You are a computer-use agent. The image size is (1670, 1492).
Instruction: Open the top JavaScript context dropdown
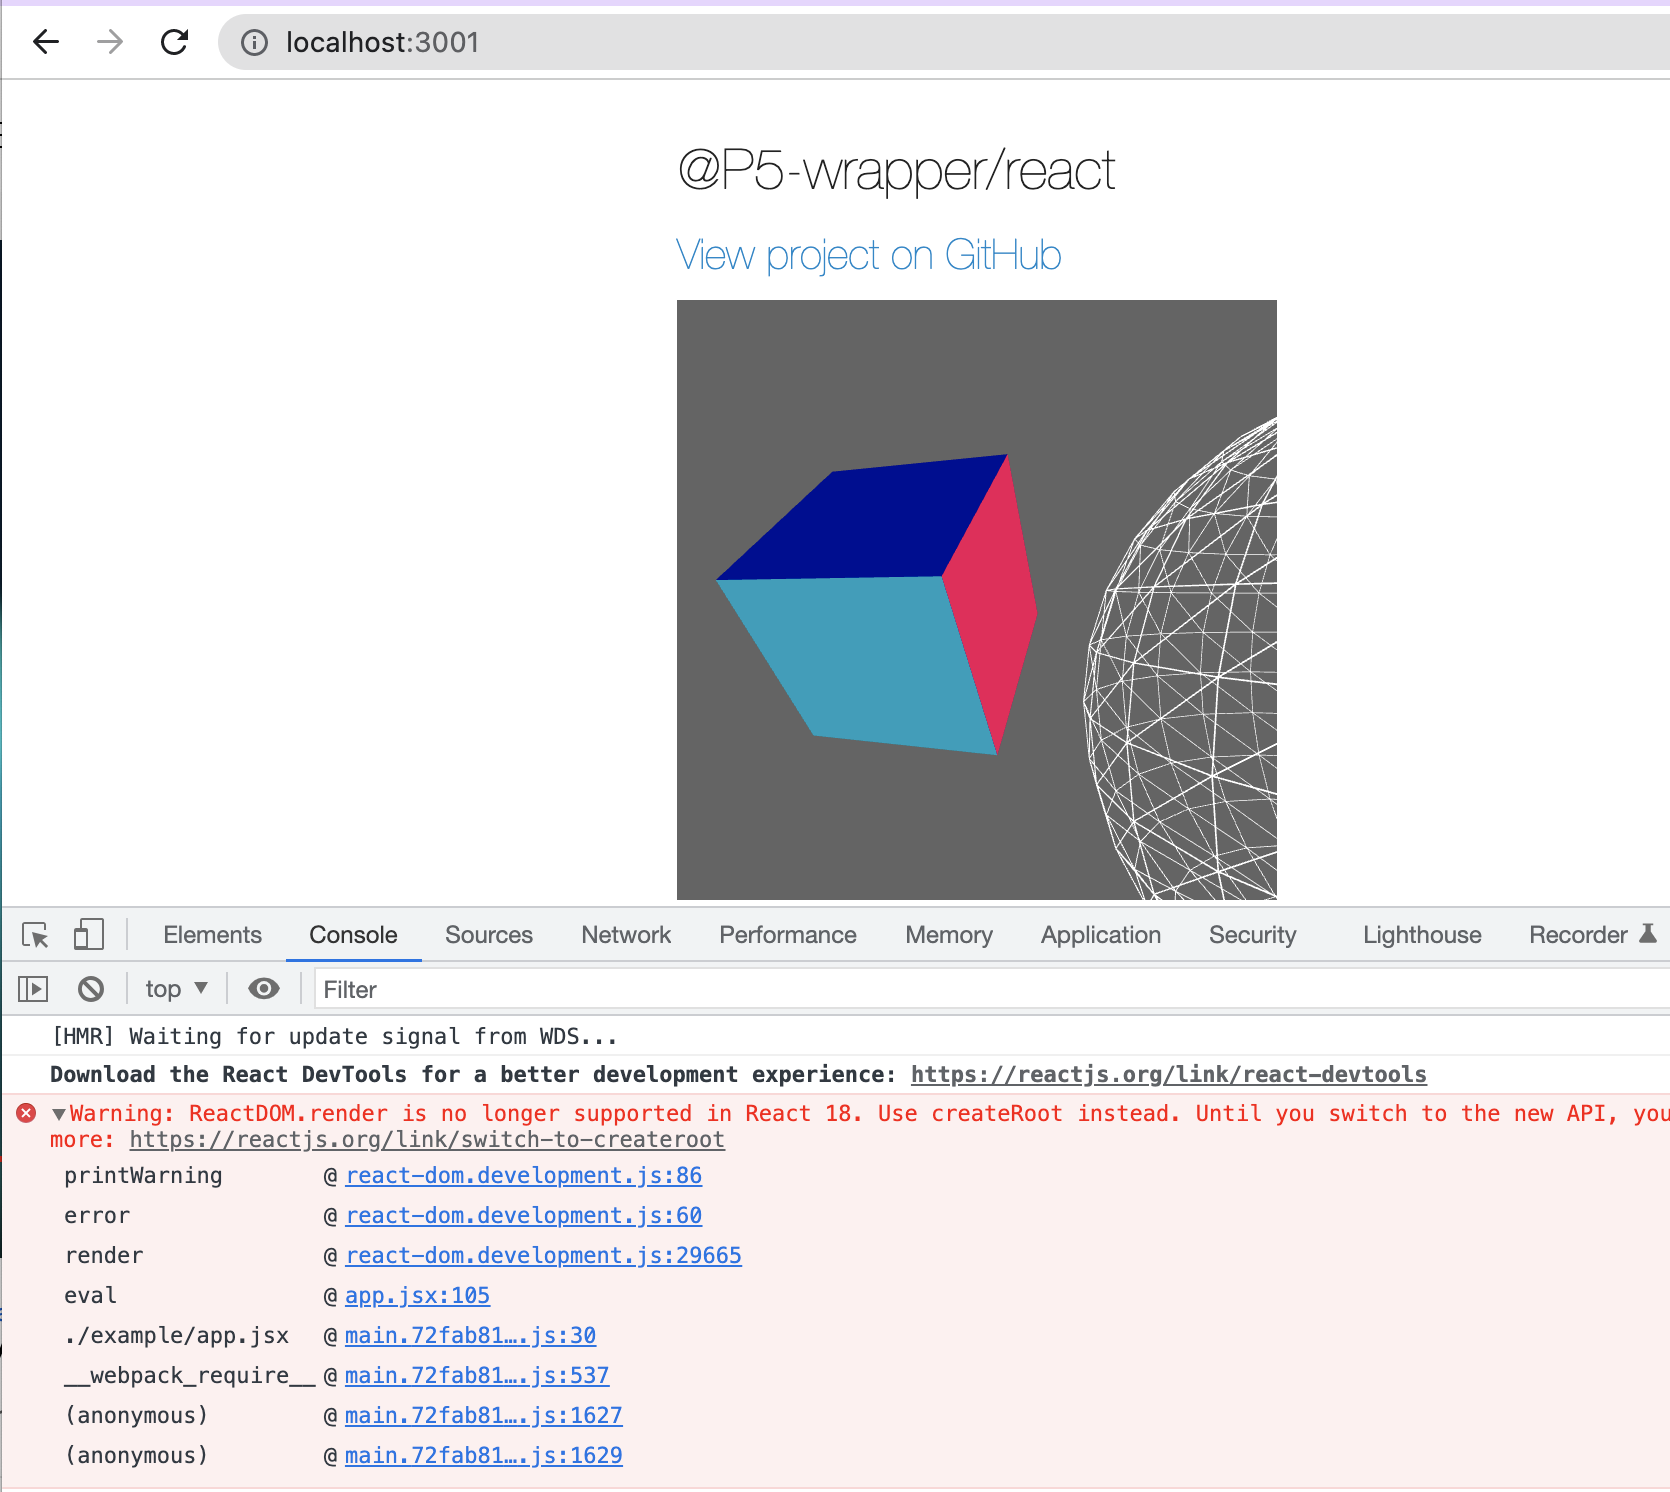pos(176,989)
